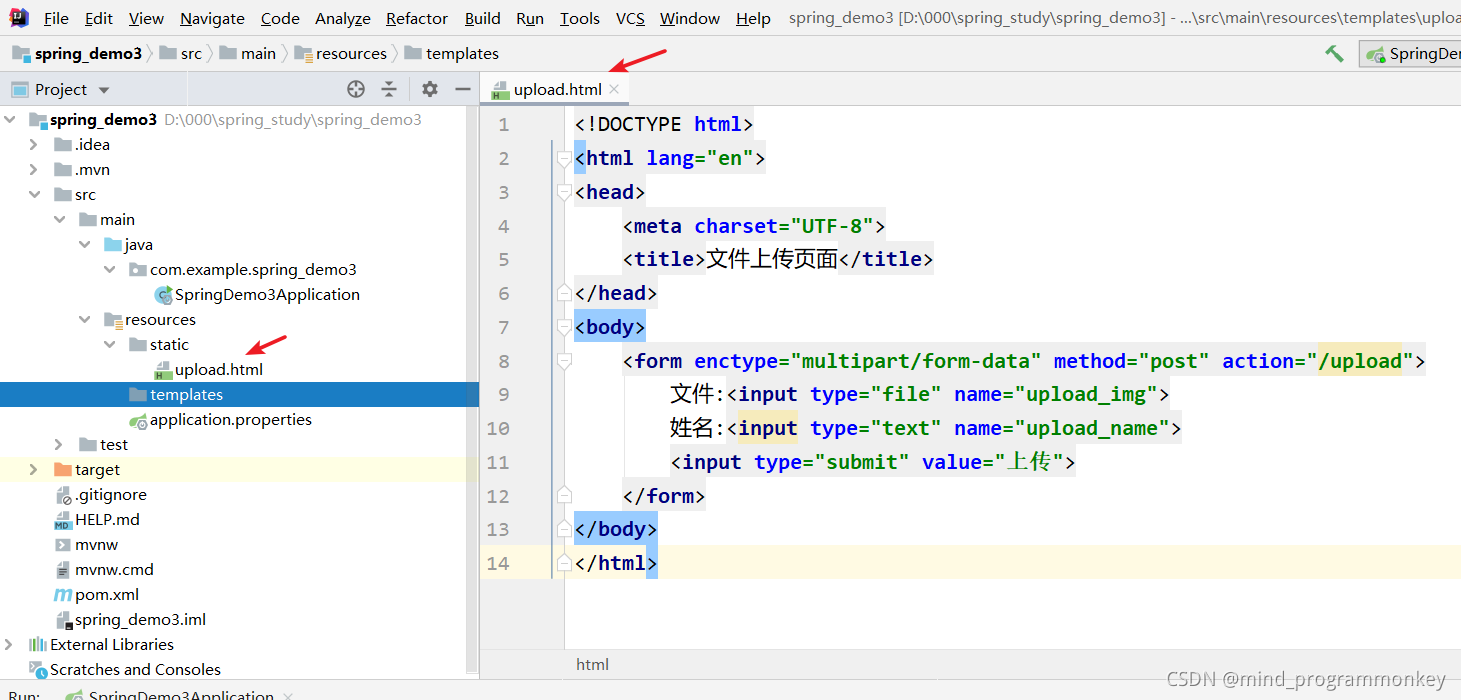Close the upload.html editor tab
The height and width of the screenshot is (700, 1461).
click(614, 89)
